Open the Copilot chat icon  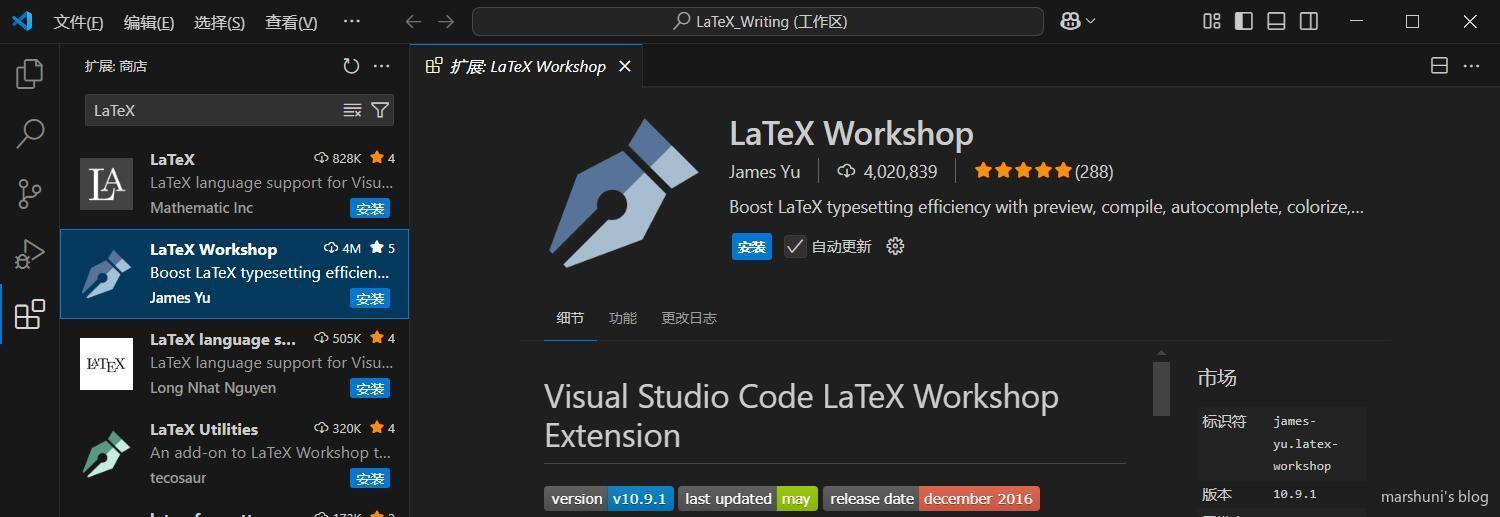tap(1070, 21)
